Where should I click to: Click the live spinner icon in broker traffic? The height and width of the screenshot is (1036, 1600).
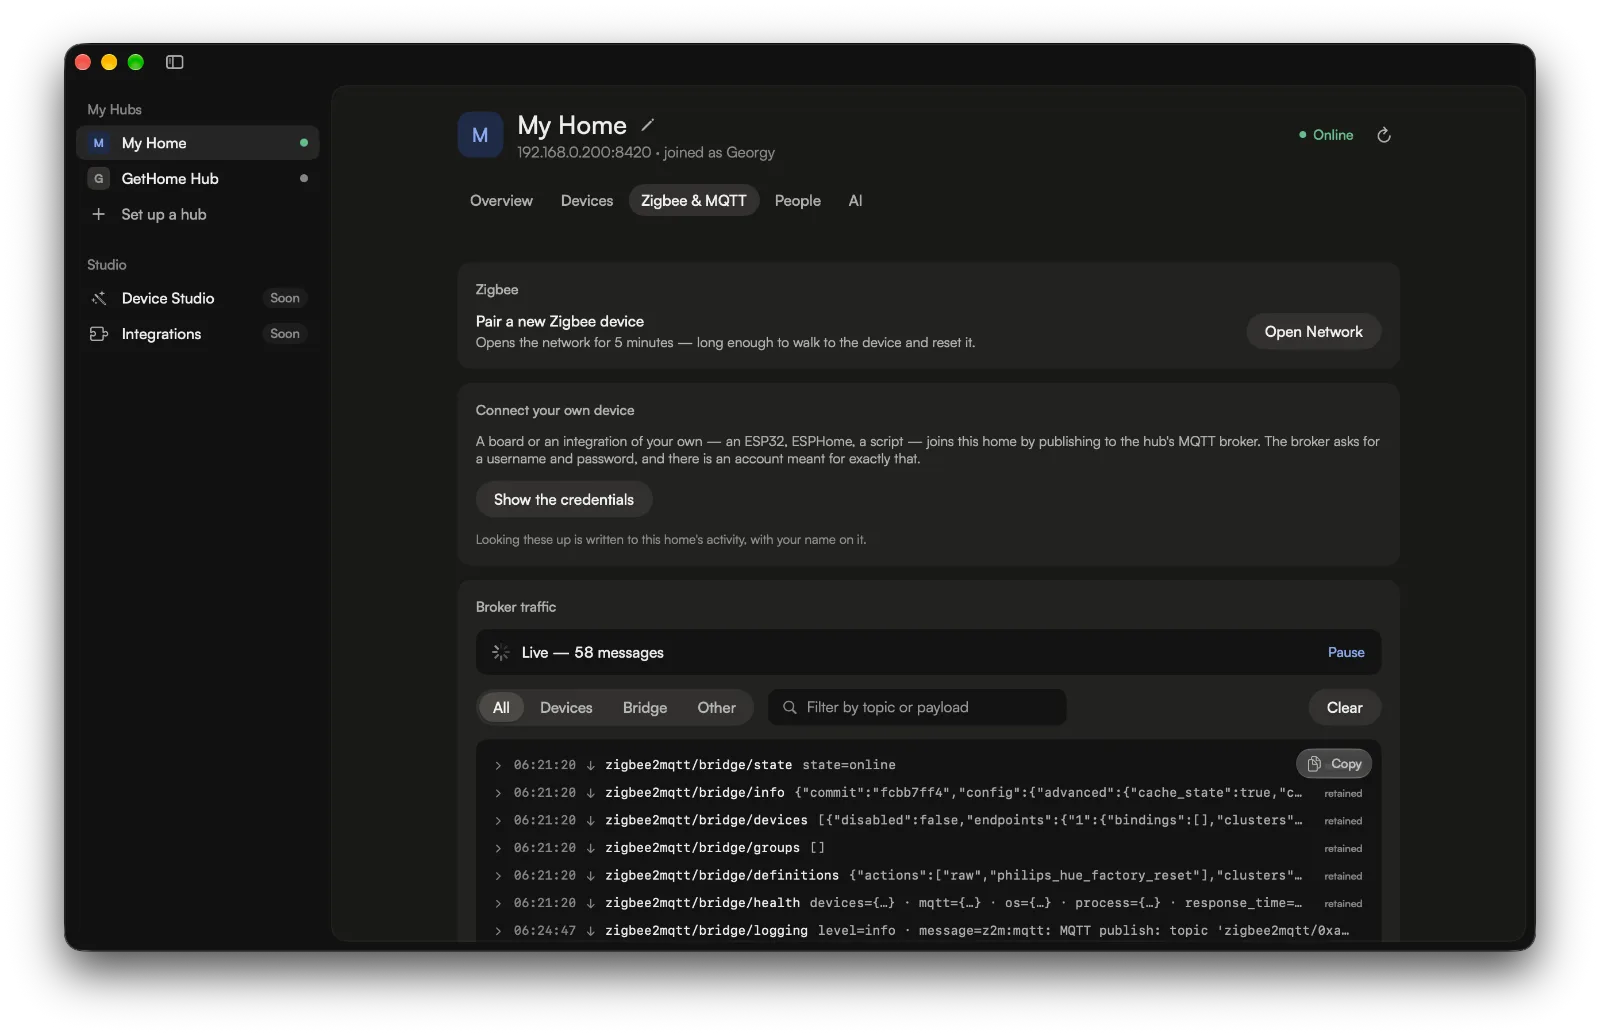[501, 652]
